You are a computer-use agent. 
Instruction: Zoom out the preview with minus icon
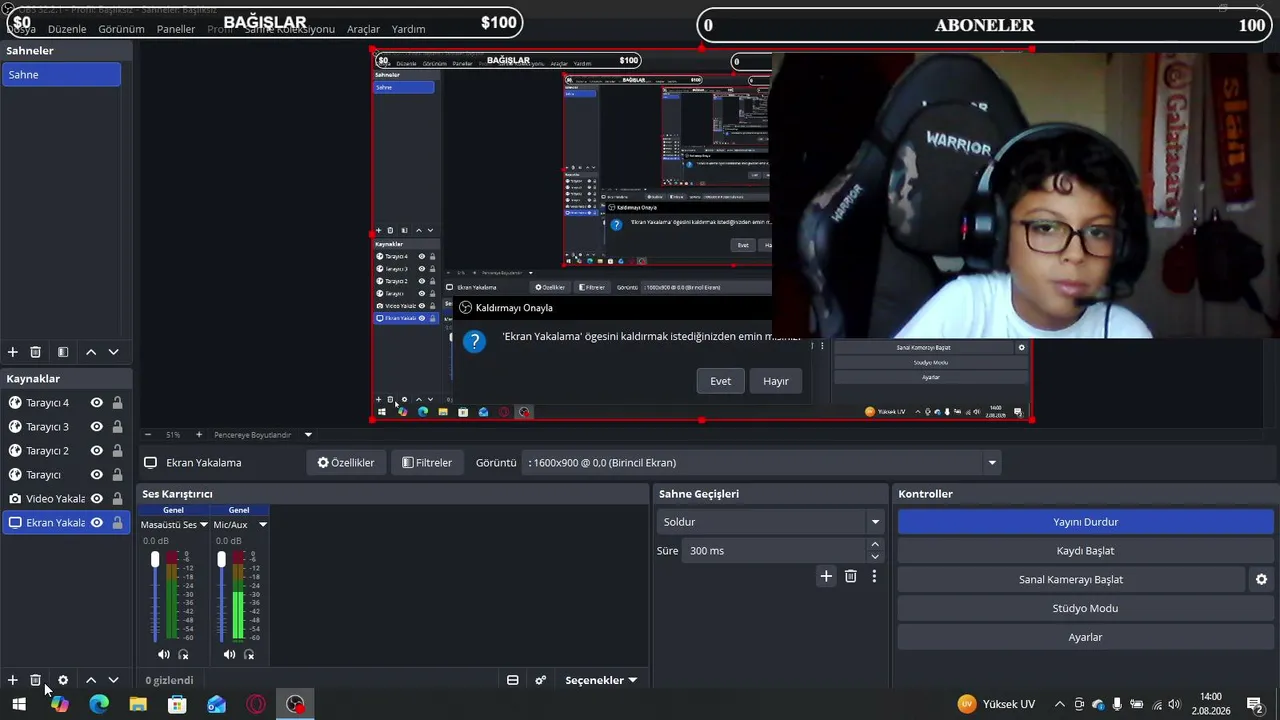tap(148, 435)
